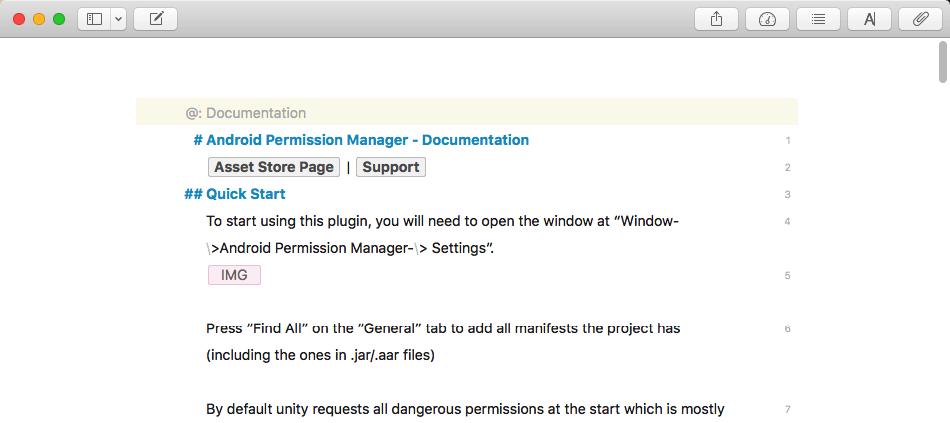This screenshot has height=423, width=950.
Task: Open the view mode dropdown chevron
Action: coord(119,19)
